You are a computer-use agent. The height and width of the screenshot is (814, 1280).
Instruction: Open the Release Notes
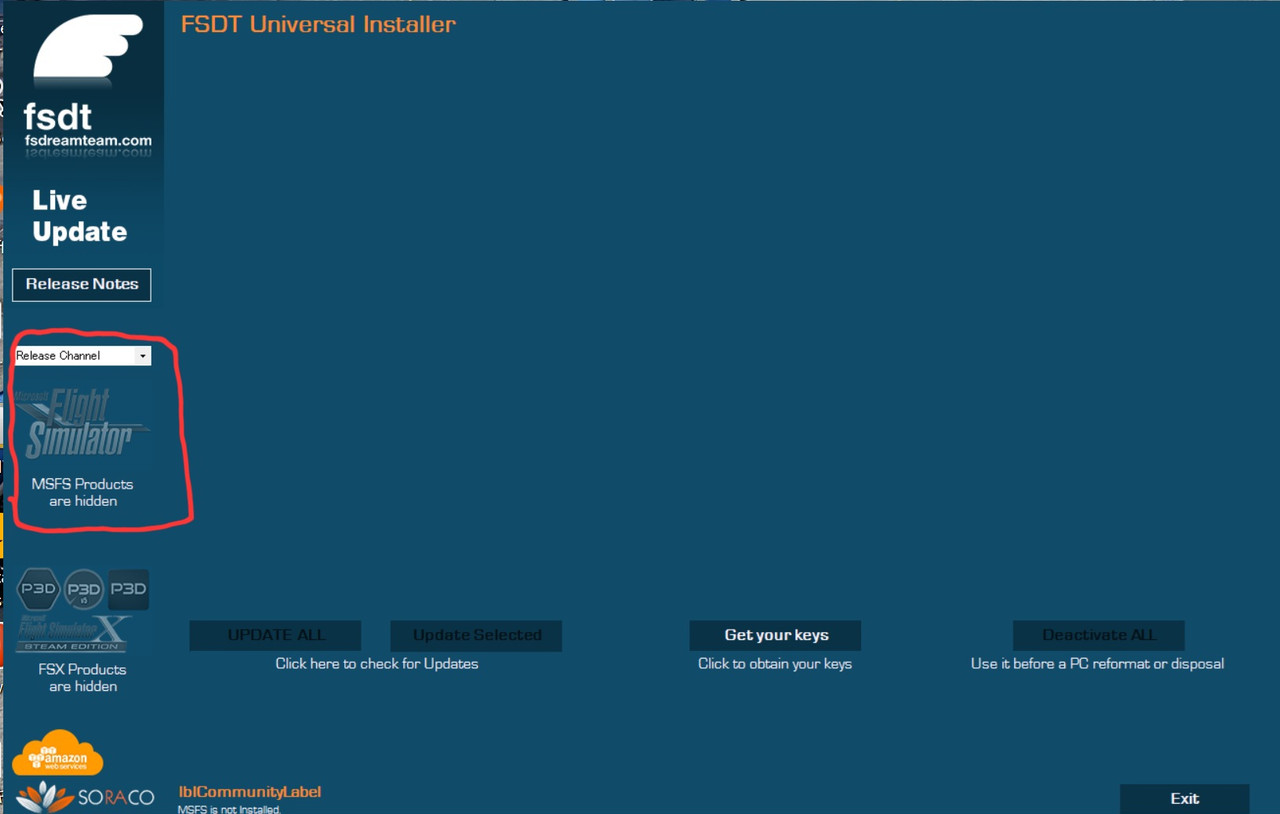(x=82, y=284)
